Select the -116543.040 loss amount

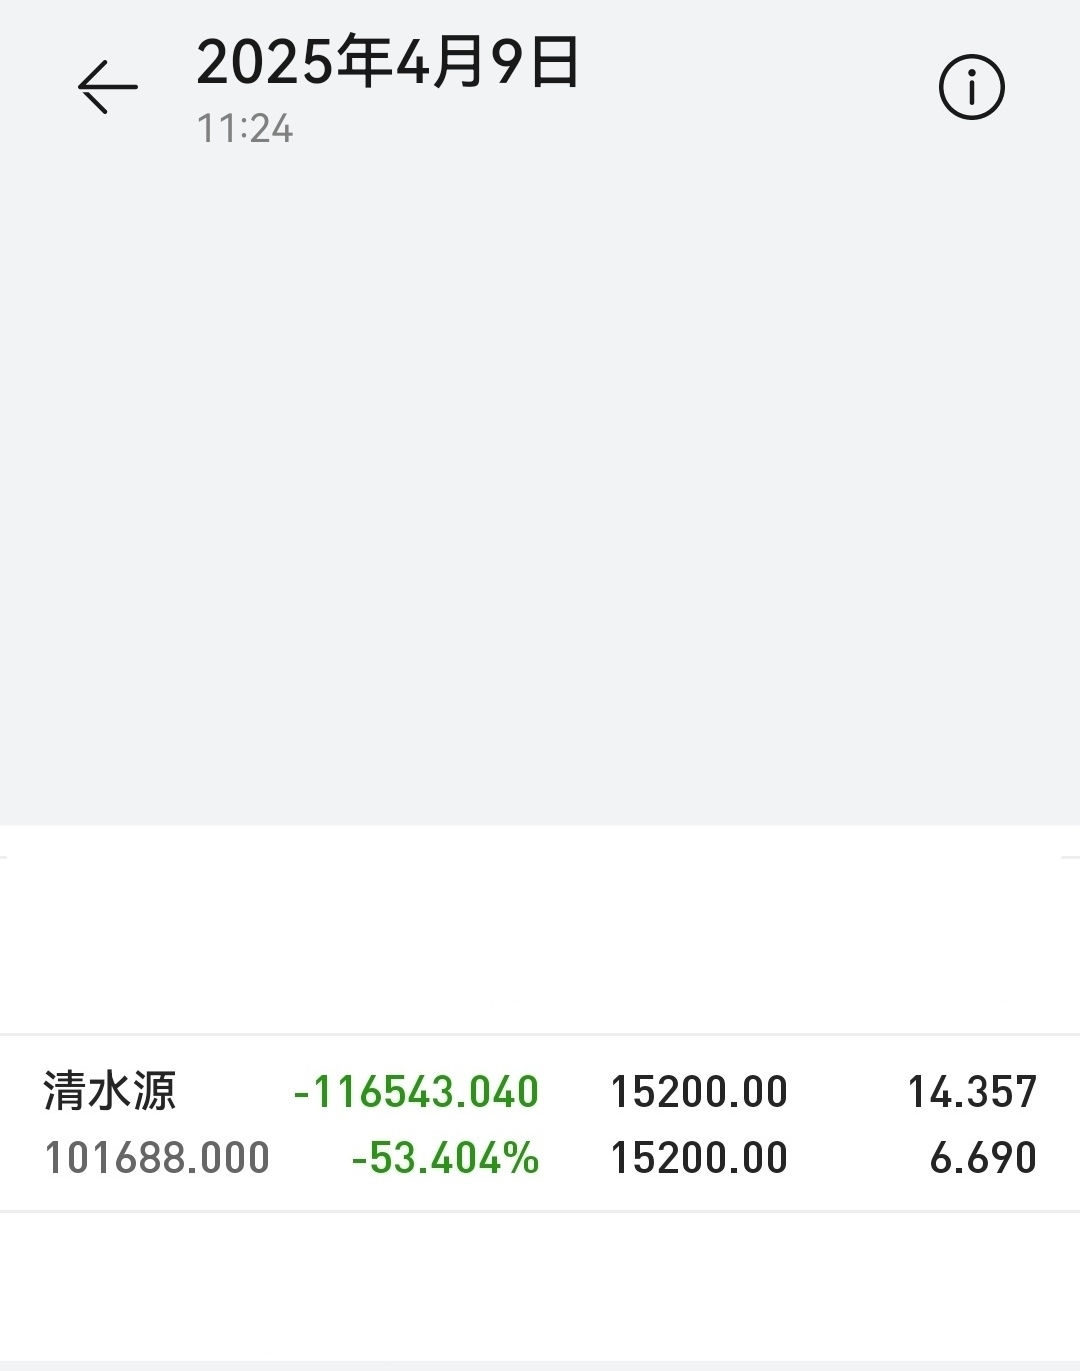pos(416,1092)
